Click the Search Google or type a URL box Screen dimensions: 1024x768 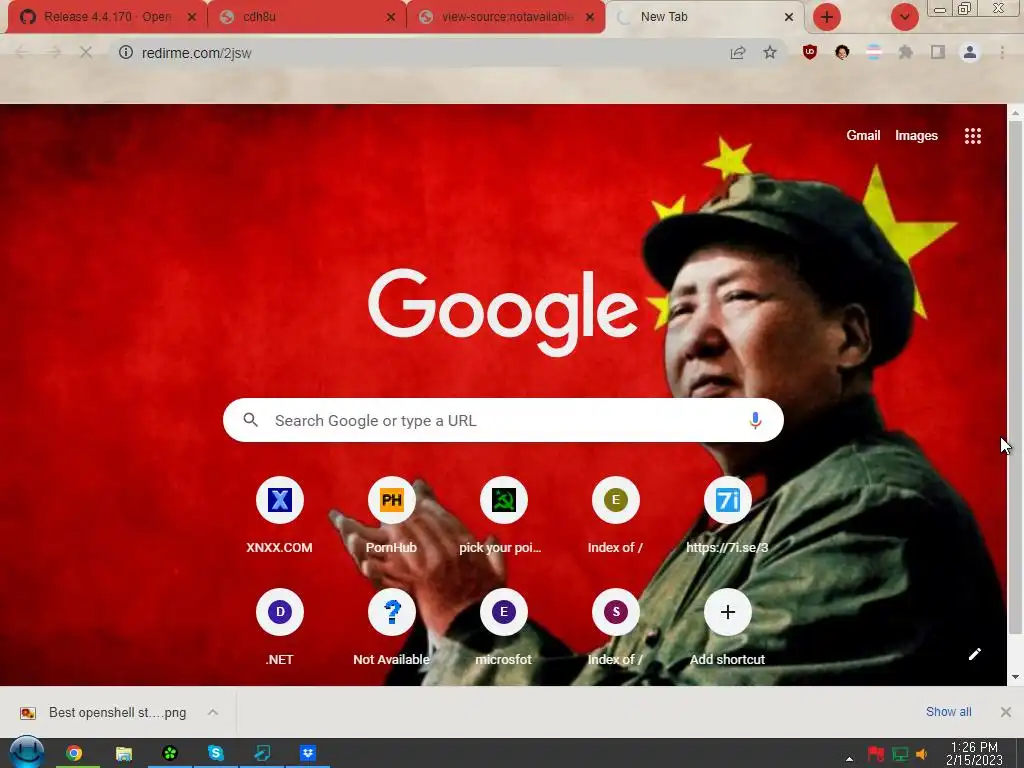503,420
